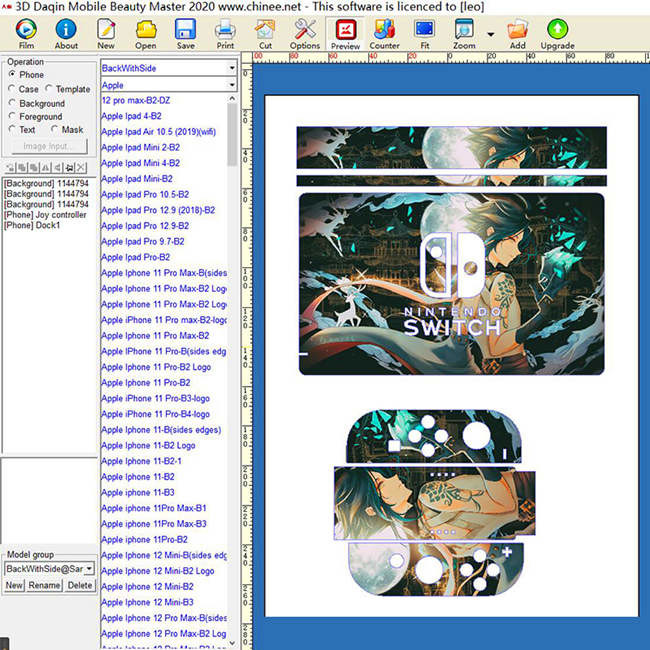This screenshot has height=650, width=650.
Task: Click the New model group button
Action: click(14, 585)
